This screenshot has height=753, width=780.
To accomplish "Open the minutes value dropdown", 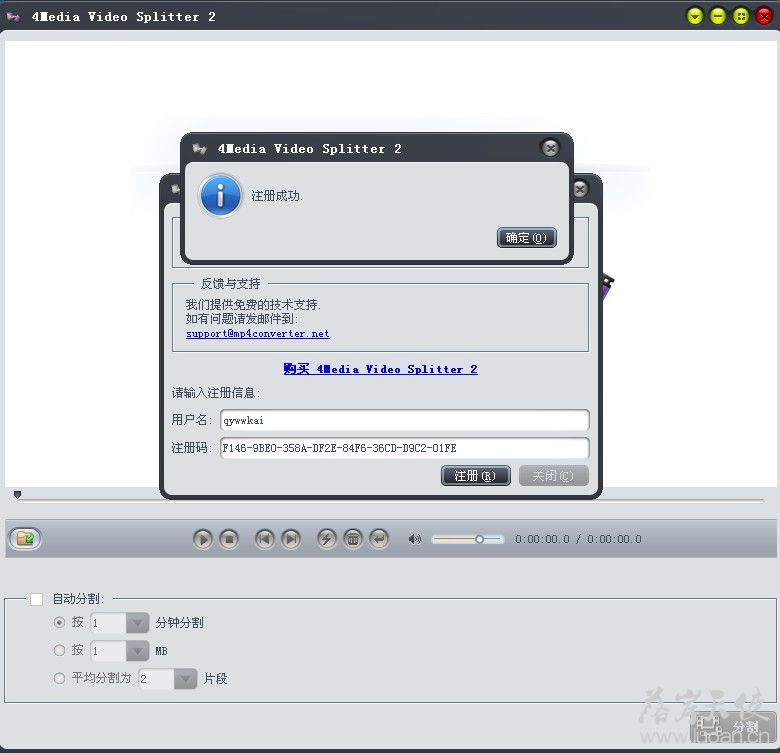I will click(x=137, y=623).
